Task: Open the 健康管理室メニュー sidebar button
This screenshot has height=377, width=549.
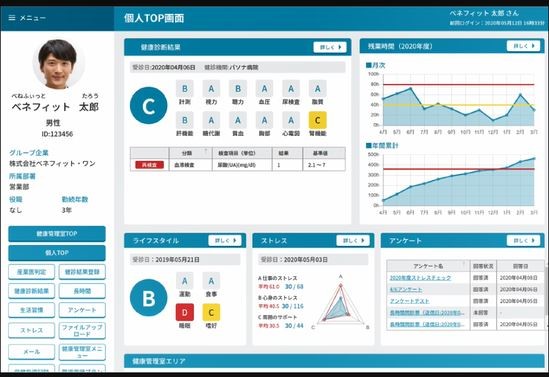Action: (x=82, y=352)
